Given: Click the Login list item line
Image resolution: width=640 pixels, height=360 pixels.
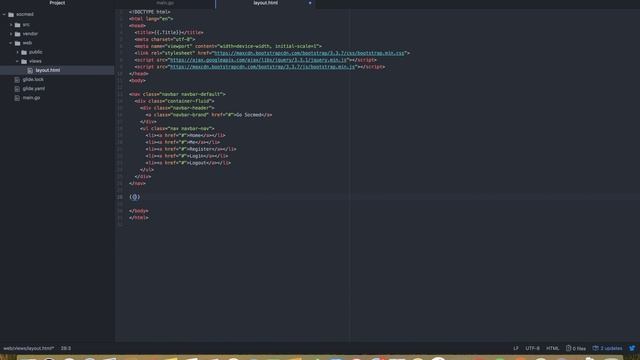Looking at the screenshot, I should 187,156.
